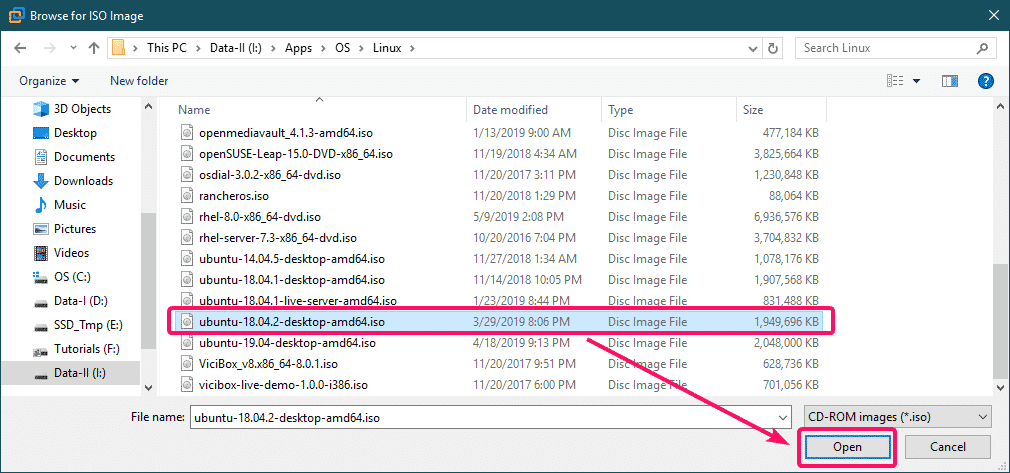
Task: Close the Browse for ISO Image dialog
Action: 991,14
